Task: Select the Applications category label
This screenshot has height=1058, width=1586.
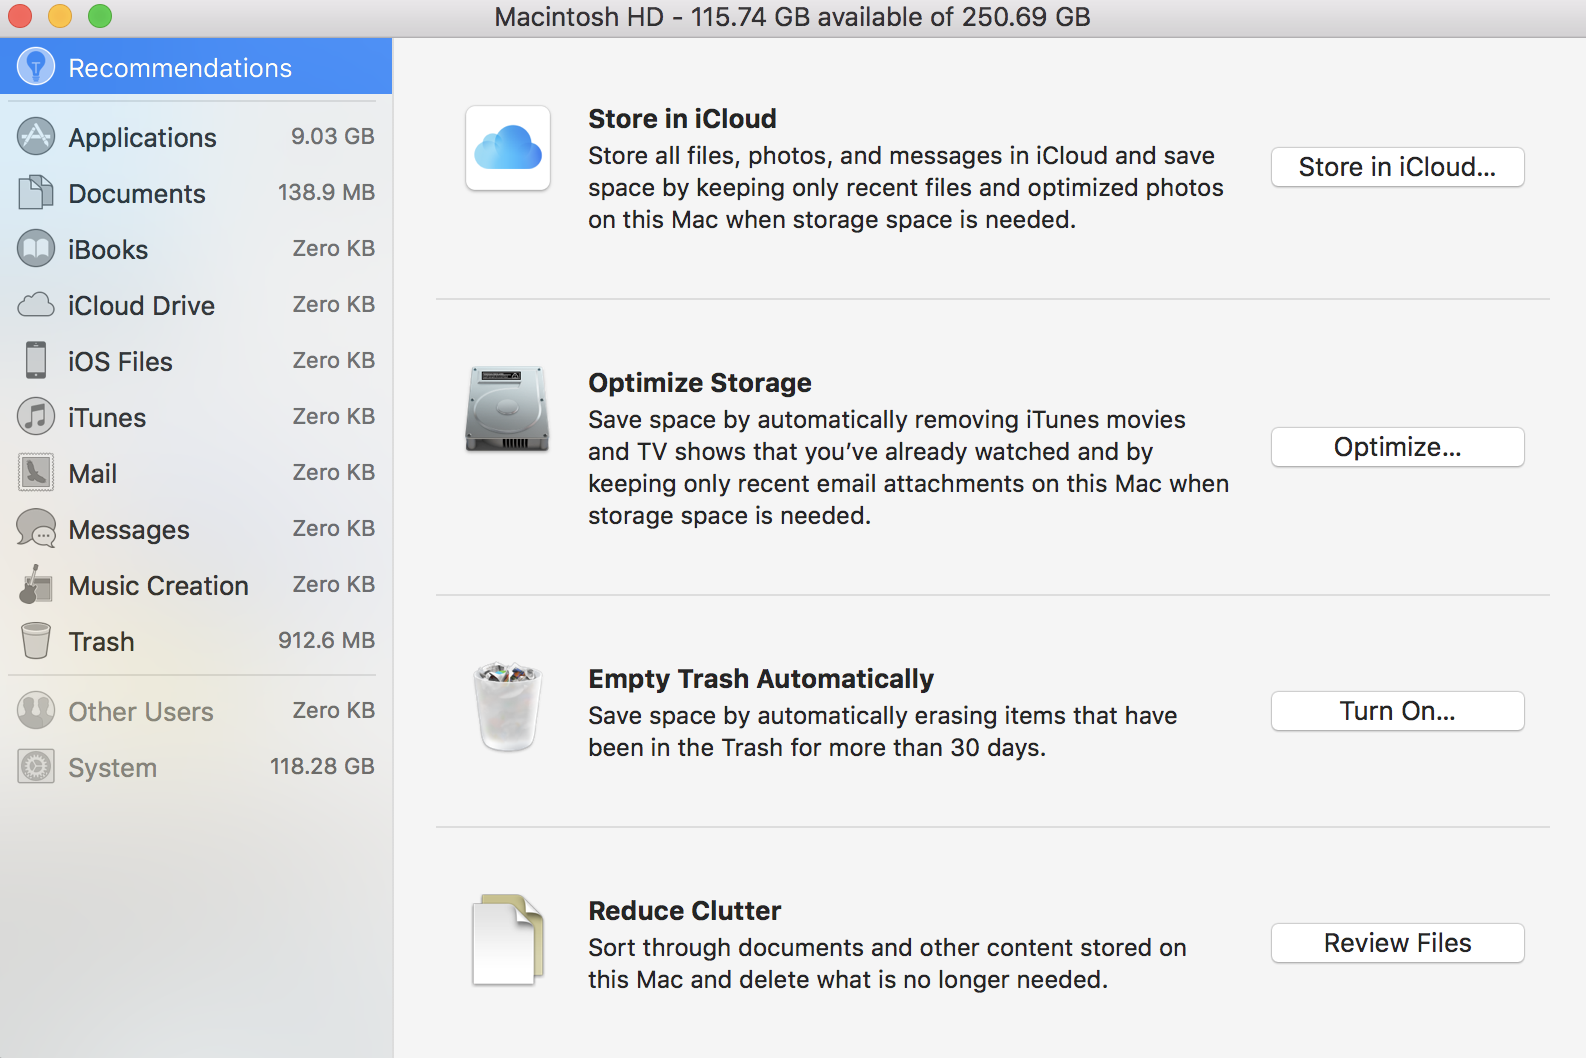Action: tap(142, 138)
